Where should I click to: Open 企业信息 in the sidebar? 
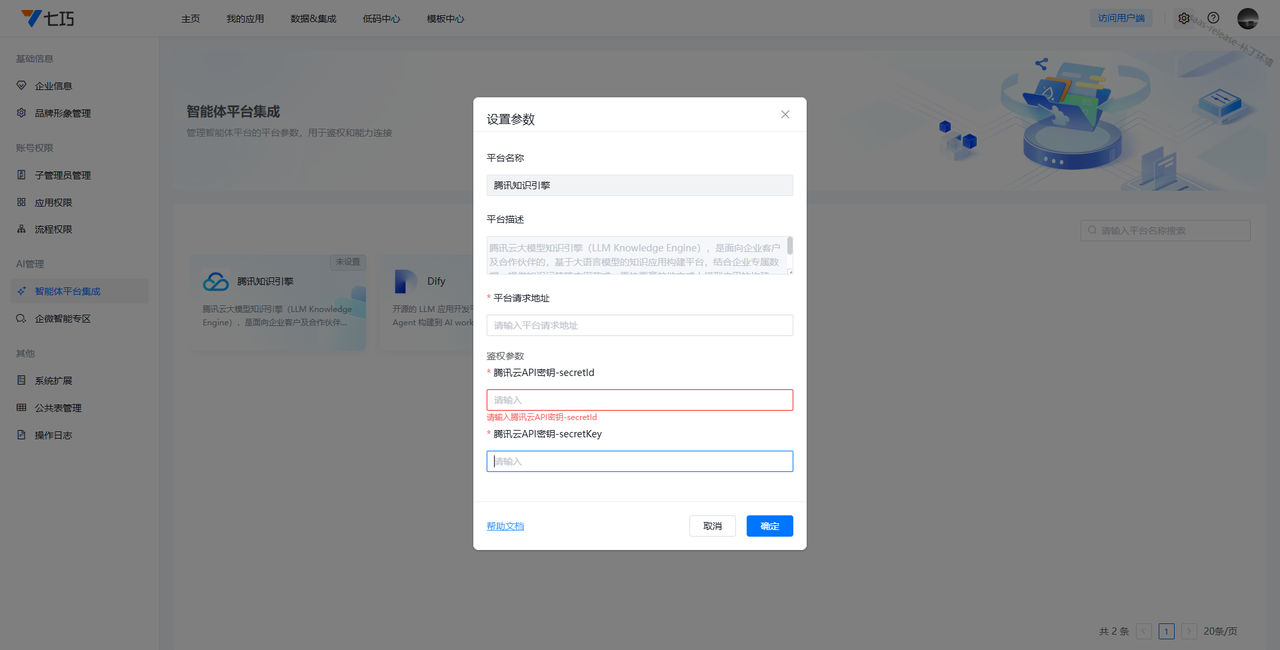53,86
